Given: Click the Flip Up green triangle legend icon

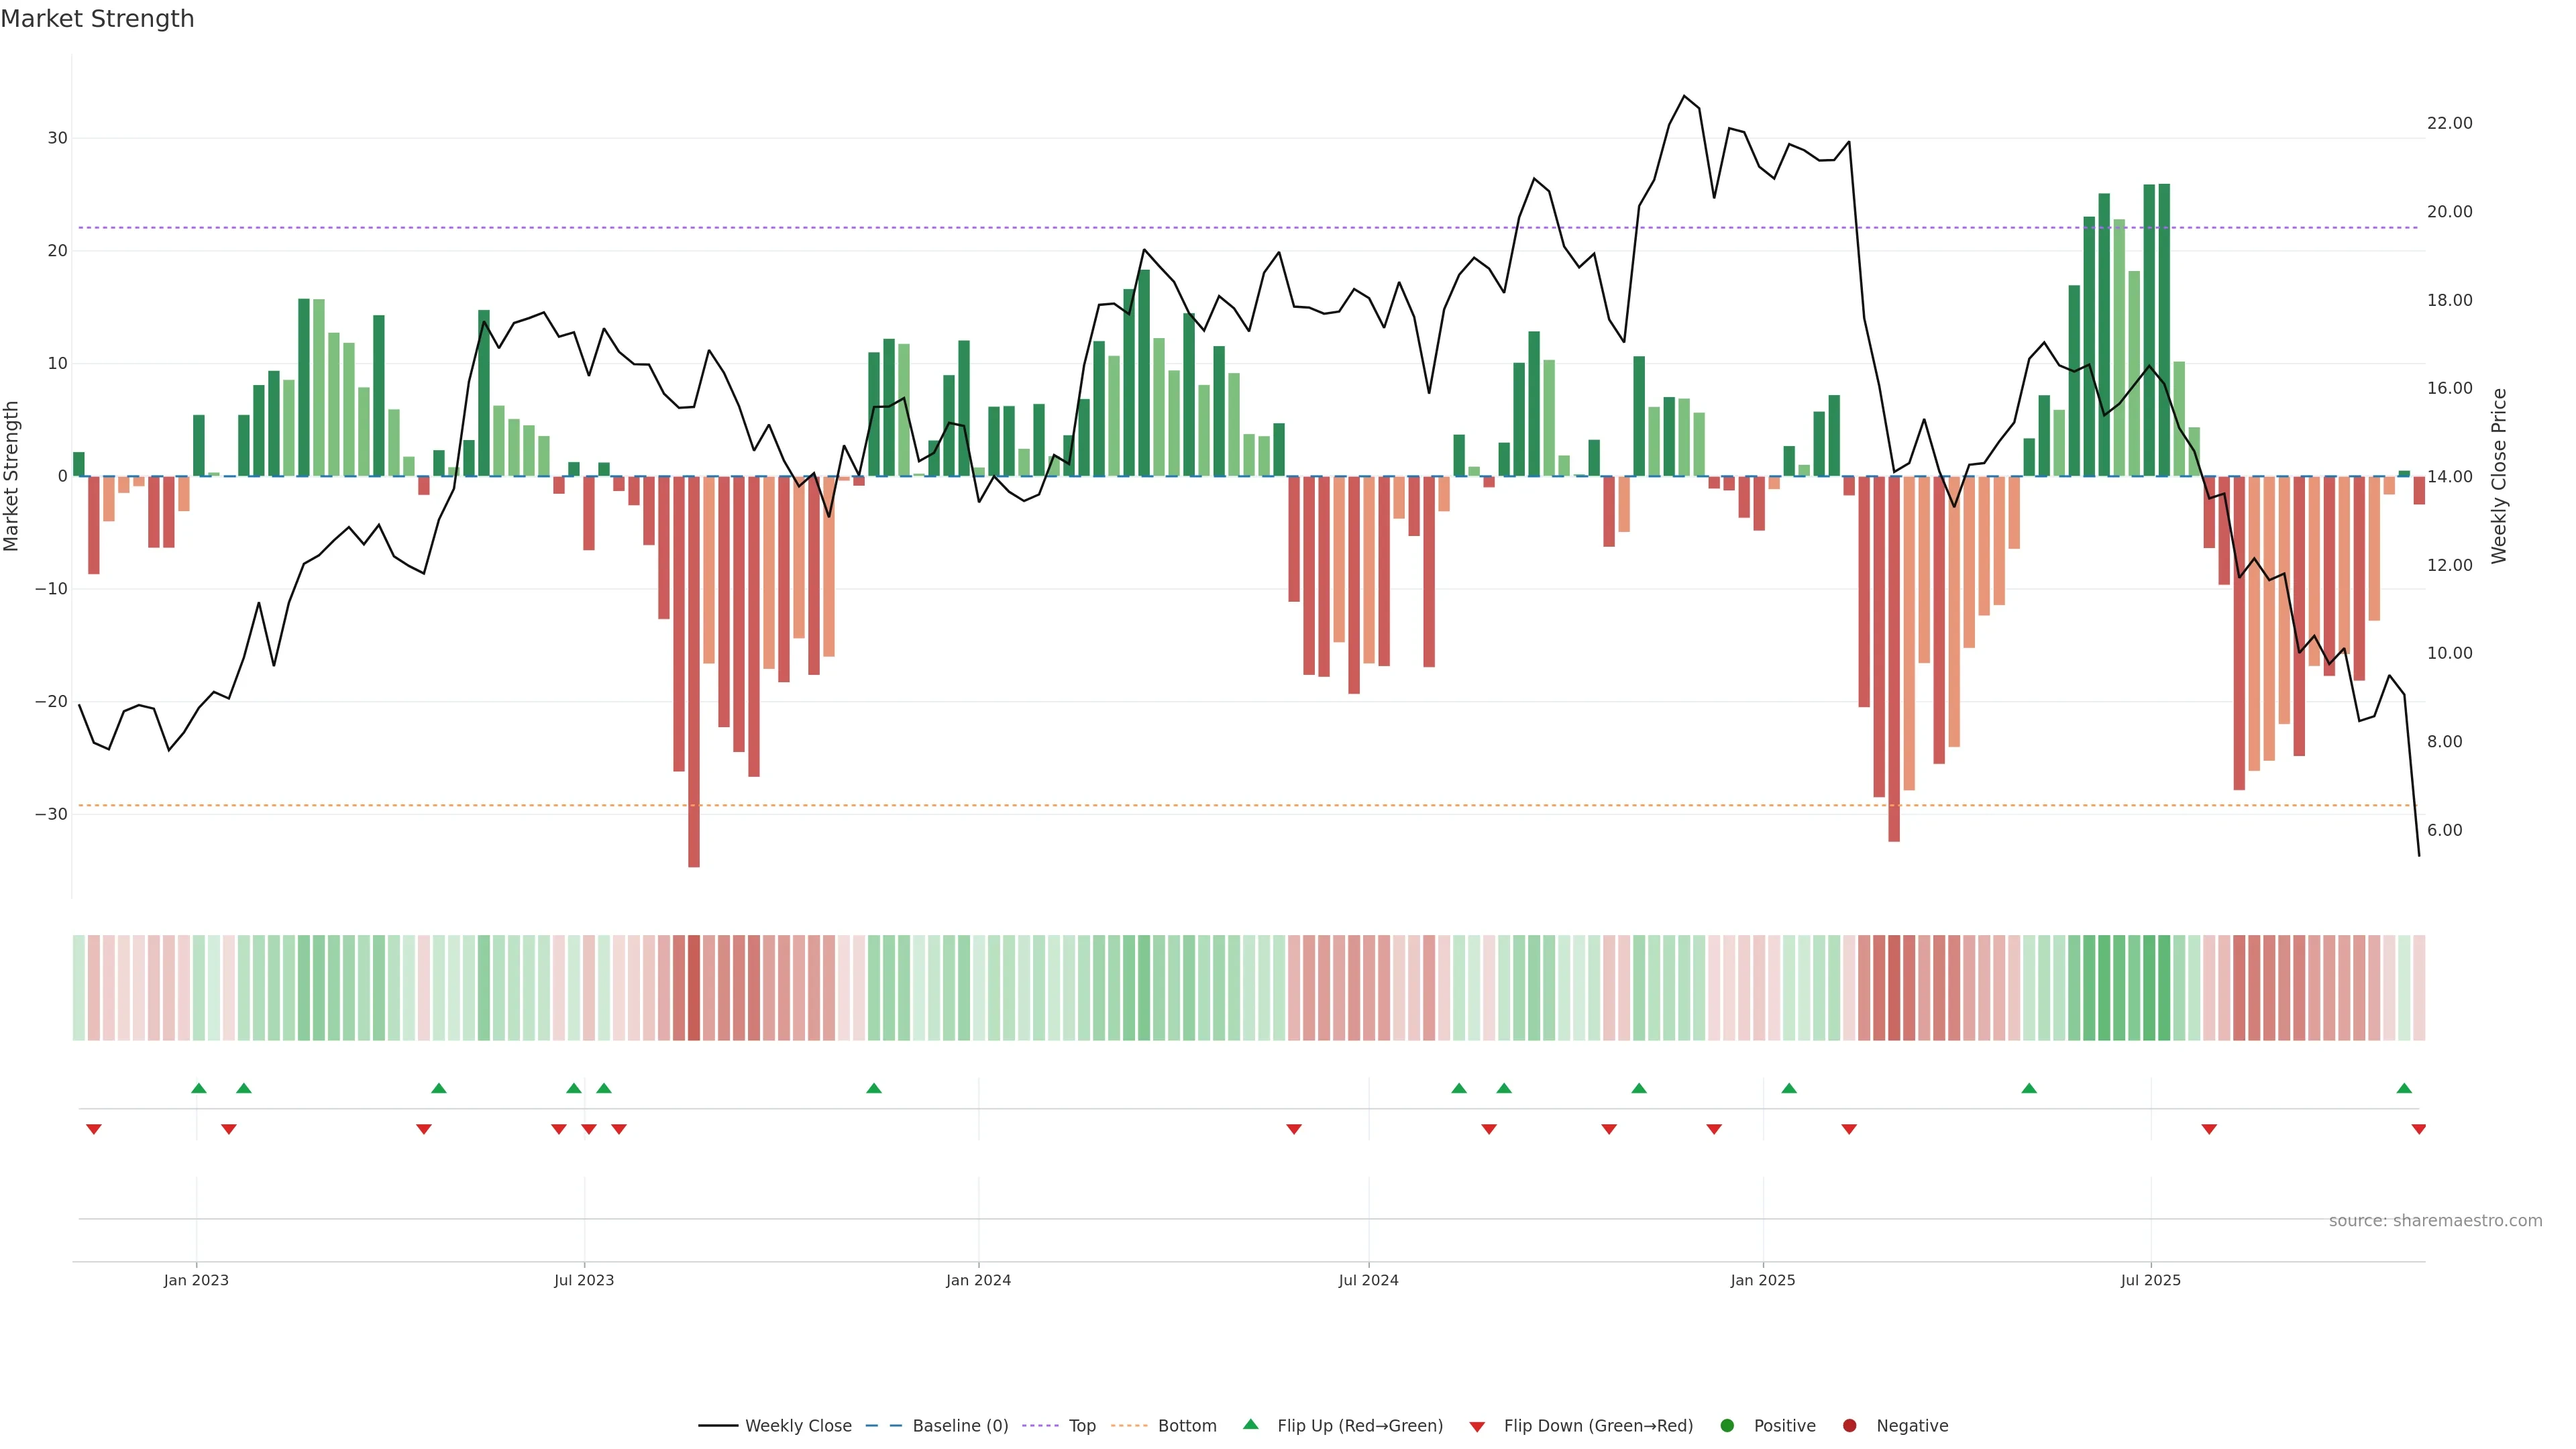Looking at the screenshot, I should point(1250,1424).
